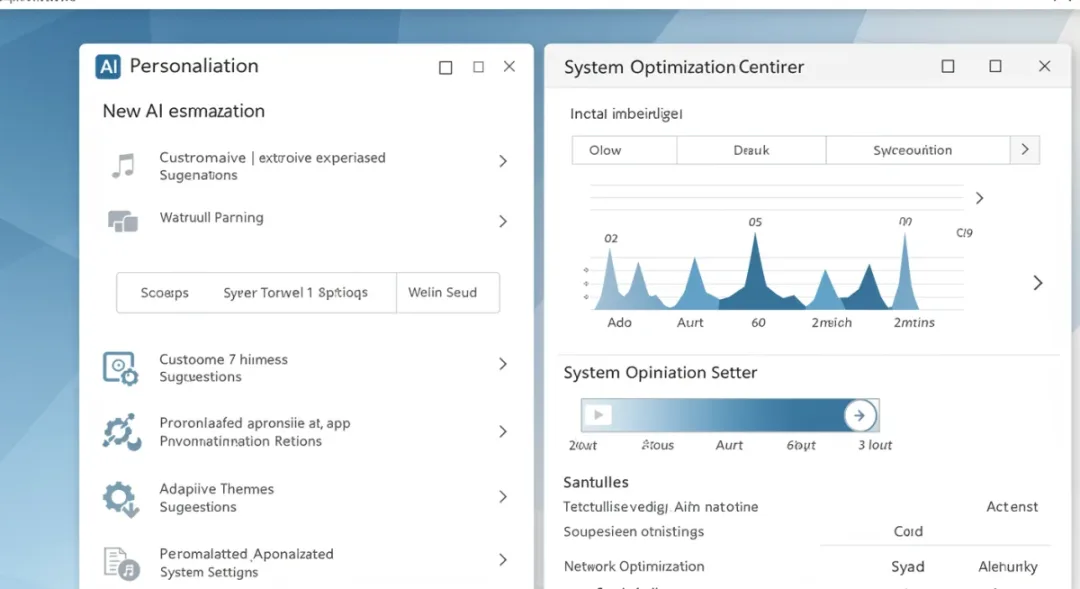Click the Syad value for Network Optimization
Image resolution: width=1080 pixels, height=589 pixels.
point(908,566)
